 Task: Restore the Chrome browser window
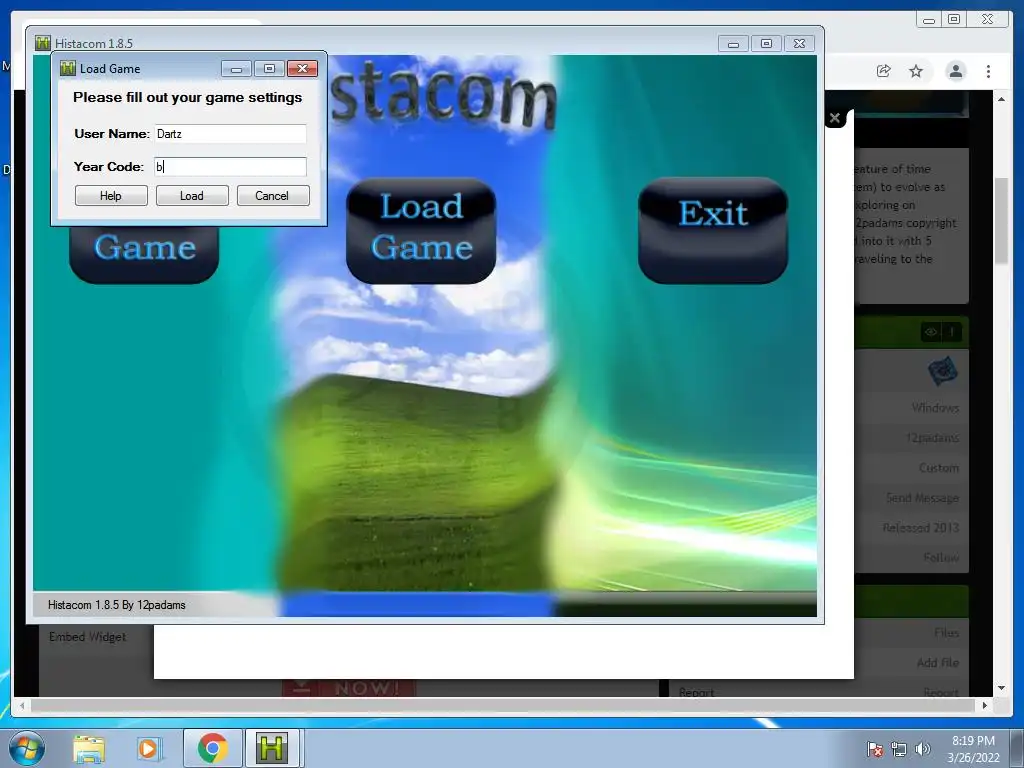coord(954,20)
